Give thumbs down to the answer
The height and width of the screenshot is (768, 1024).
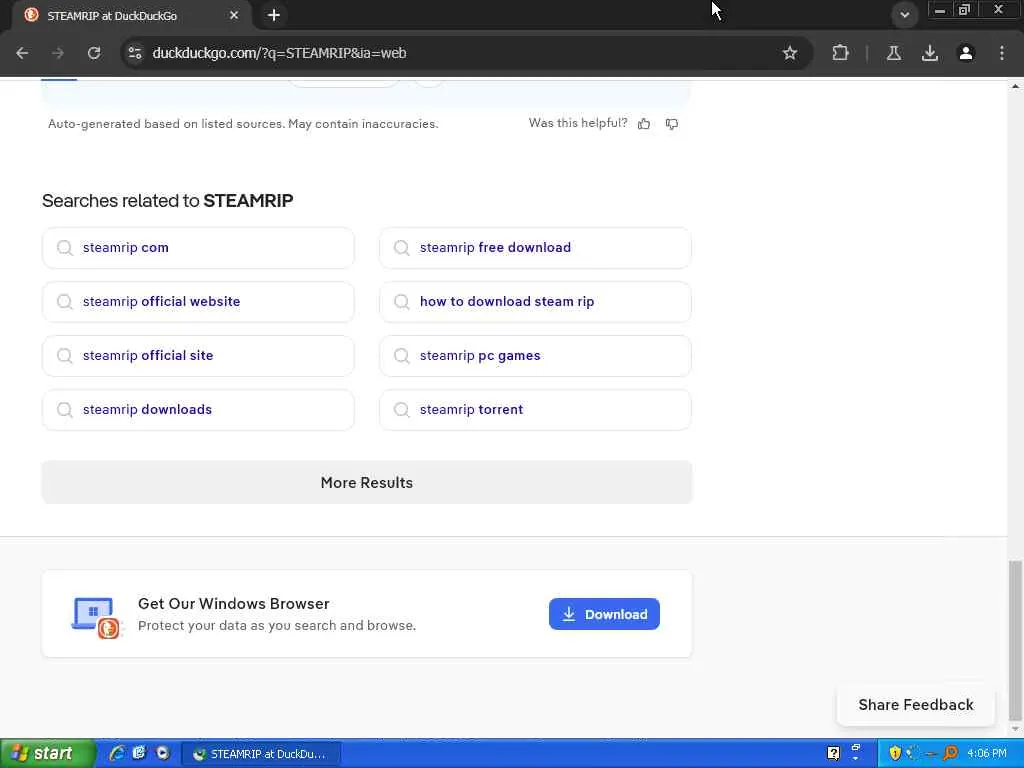[671, 123]
